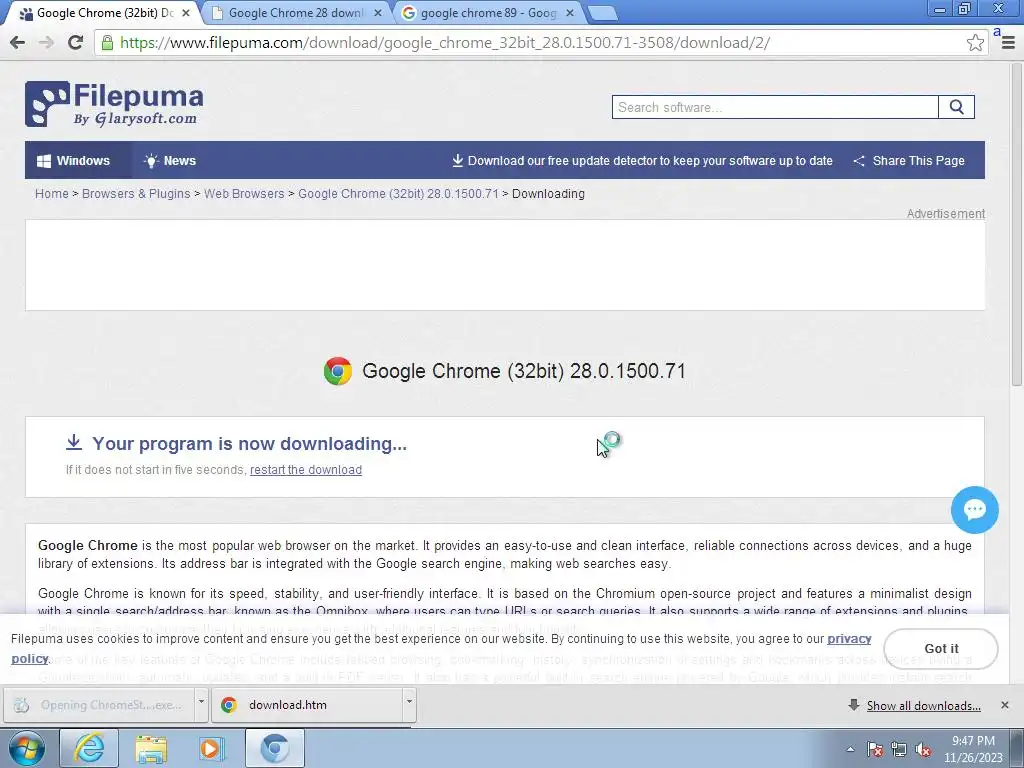Open Windows Explorer folder in taskbar
The width and height of the screenshot is (1024, 768).
151,748
